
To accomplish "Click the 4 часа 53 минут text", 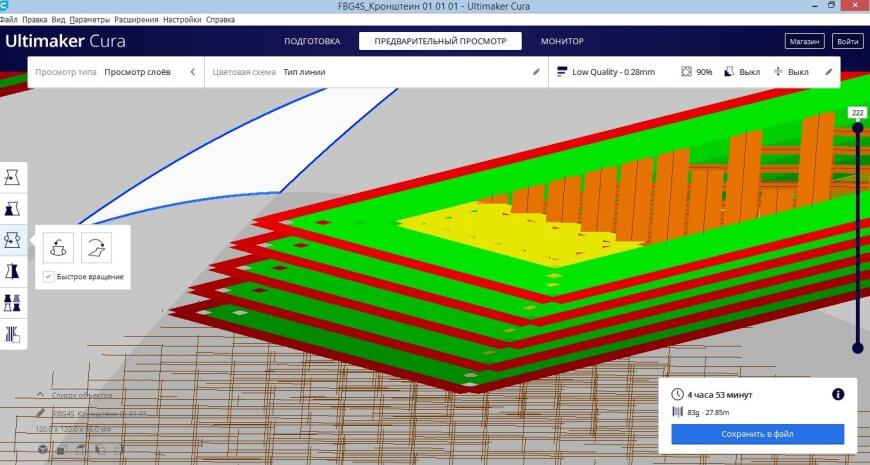I will click(x=720, y=395).
